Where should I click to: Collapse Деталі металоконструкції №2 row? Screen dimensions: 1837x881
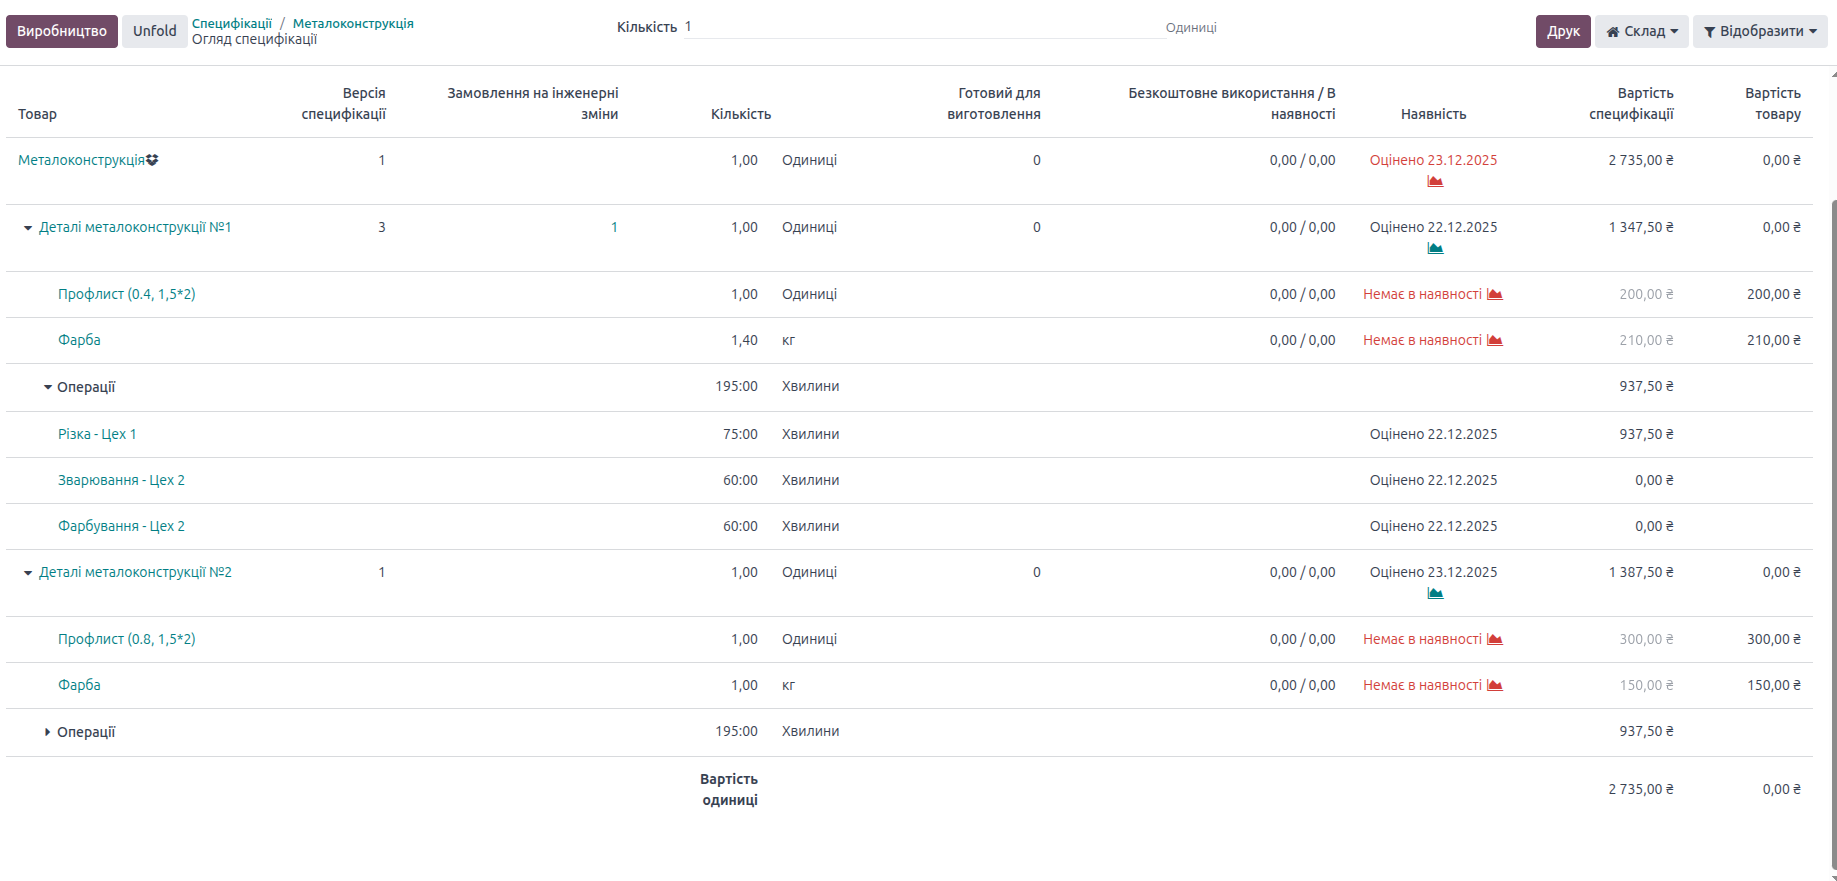[x=28, y=573]
